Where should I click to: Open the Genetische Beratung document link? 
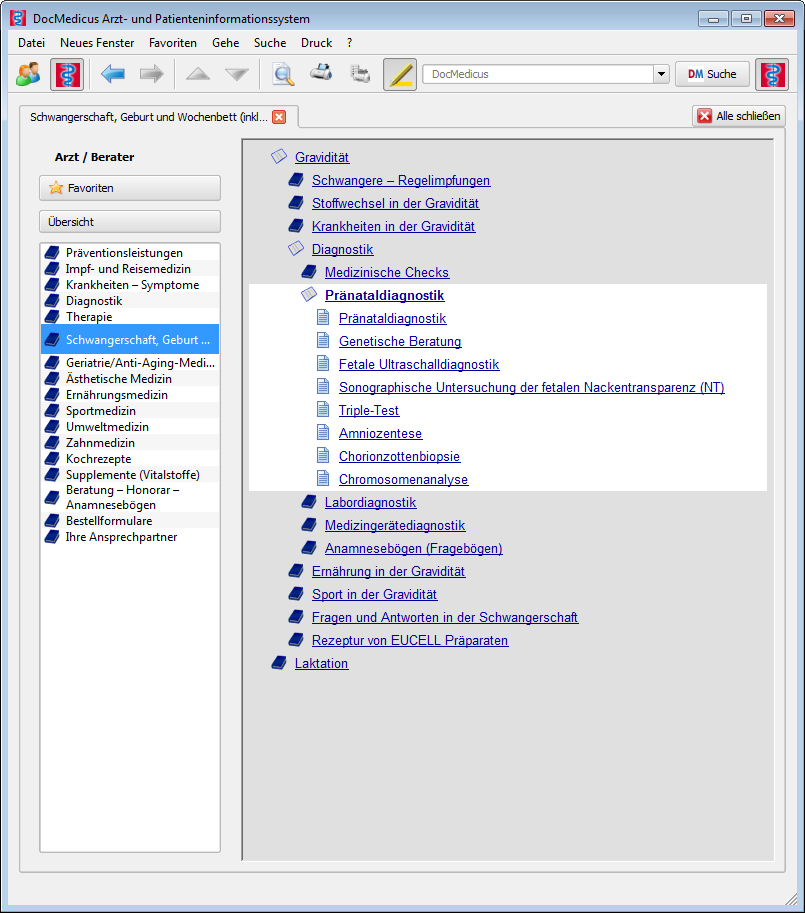(x=400, y=341)
